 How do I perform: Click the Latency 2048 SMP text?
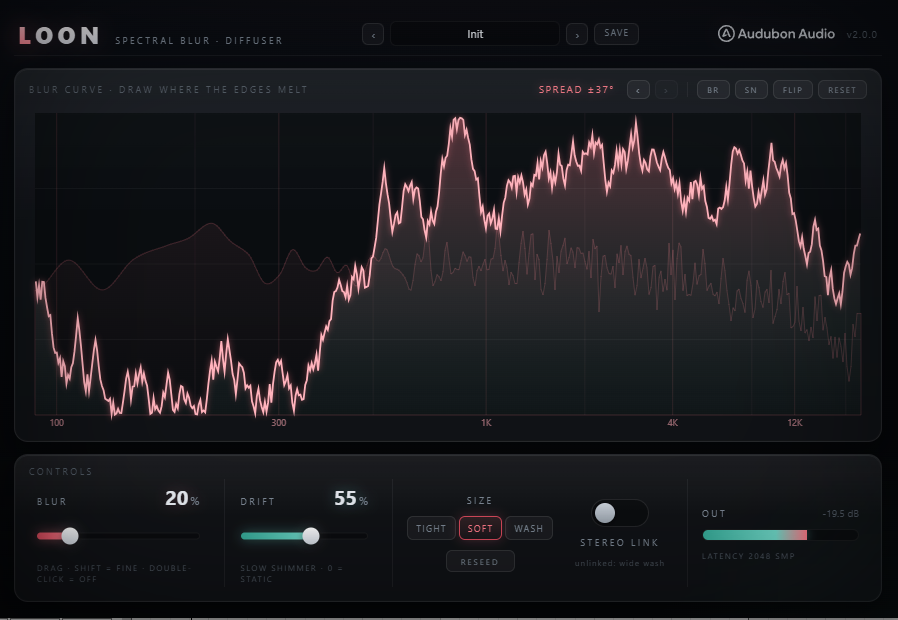coord(748,556)
